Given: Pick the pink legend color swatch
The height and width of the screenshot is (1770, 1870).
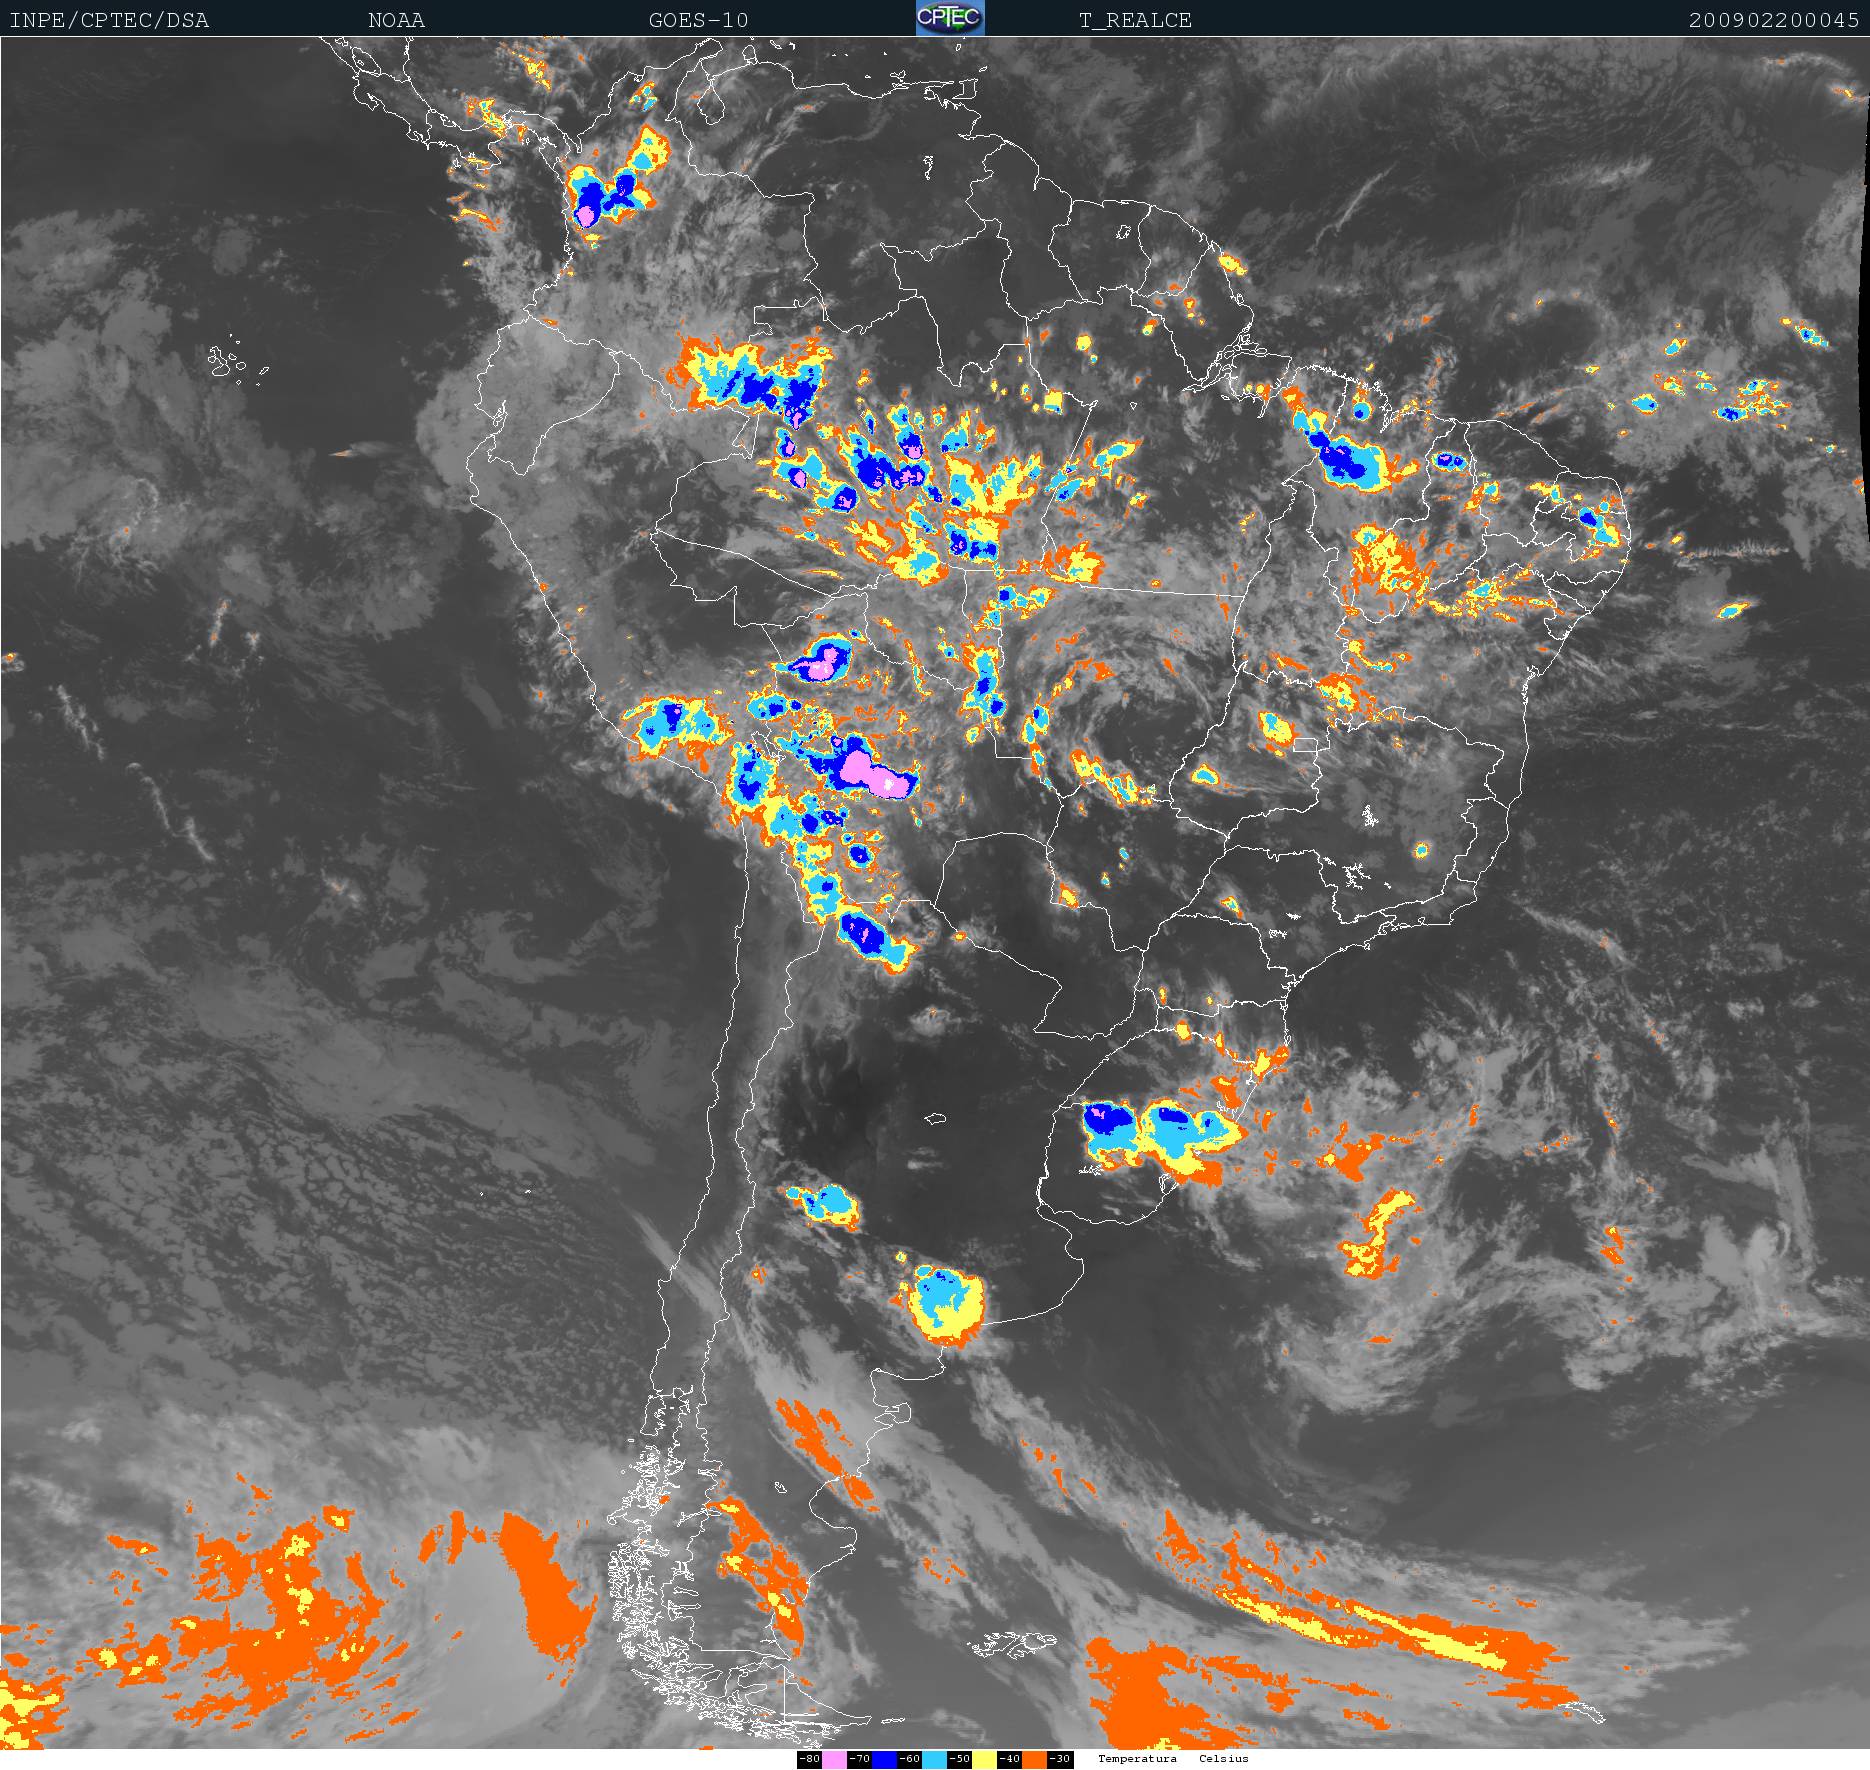Looking at the screenshot, I should 834,1759.
